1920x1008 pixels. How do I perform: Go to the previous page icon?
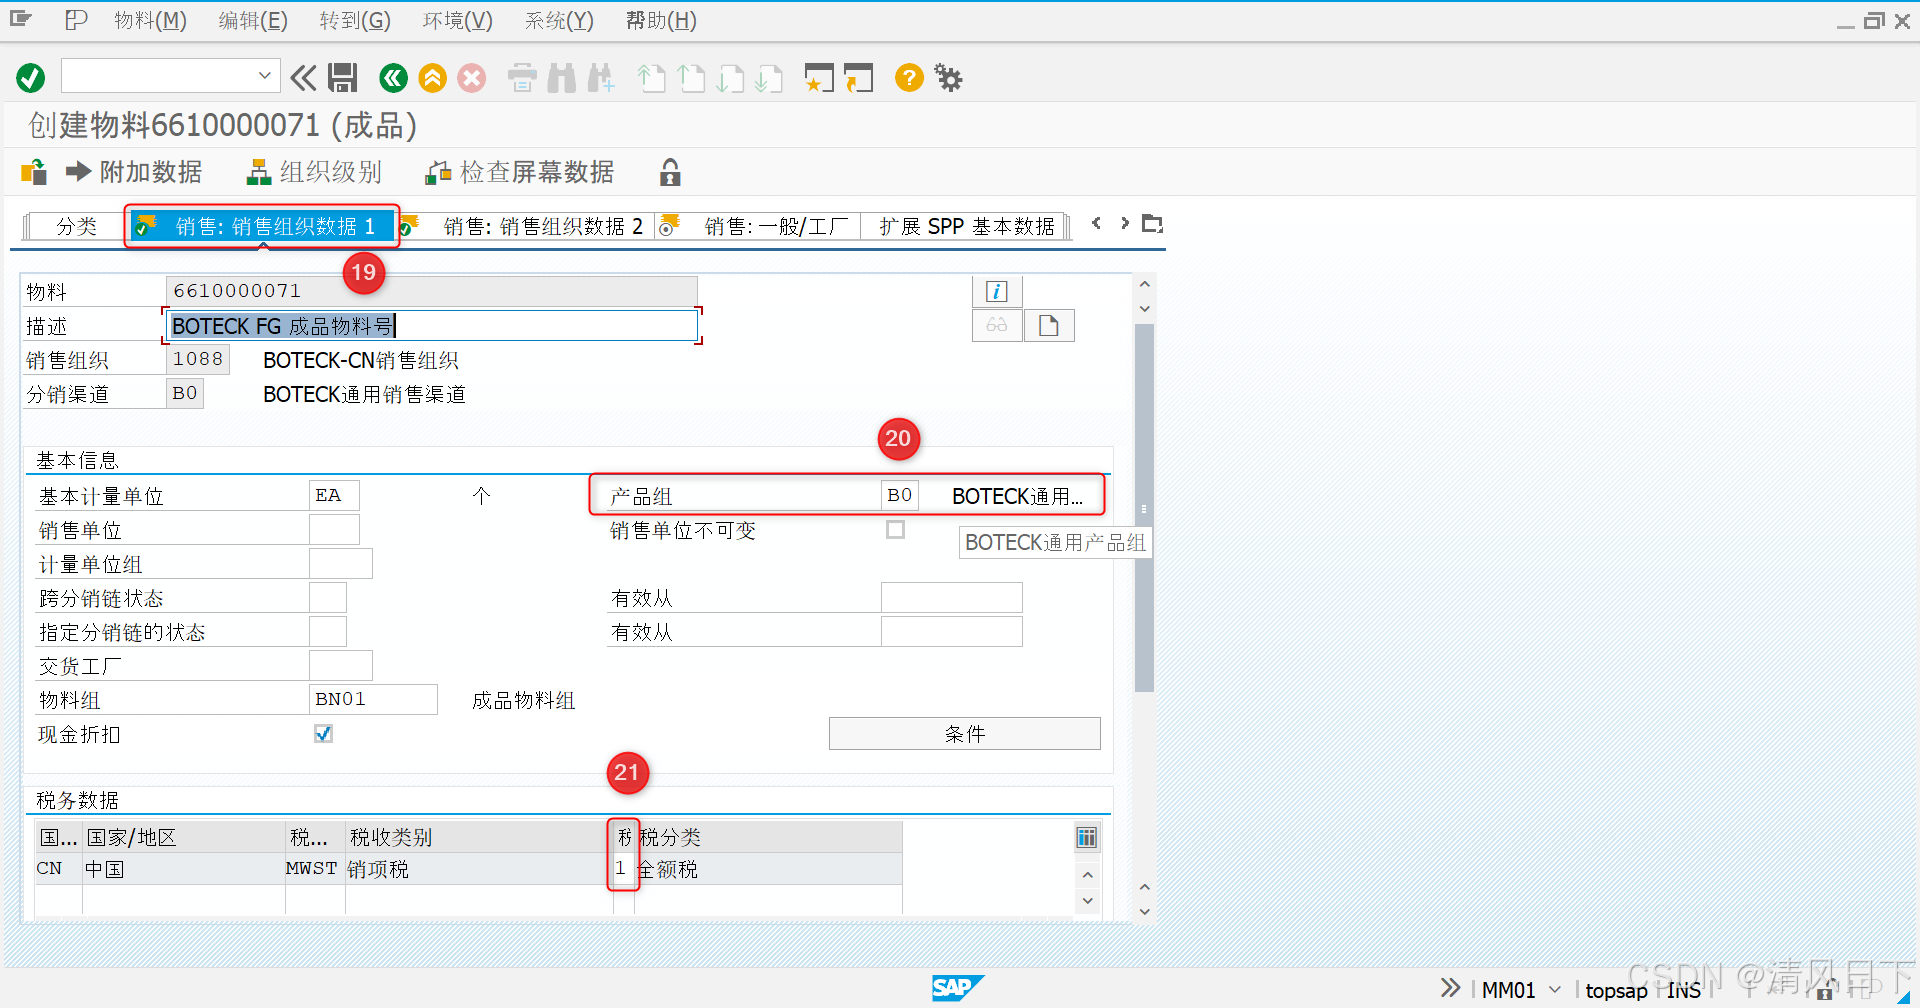click(691, 77)
